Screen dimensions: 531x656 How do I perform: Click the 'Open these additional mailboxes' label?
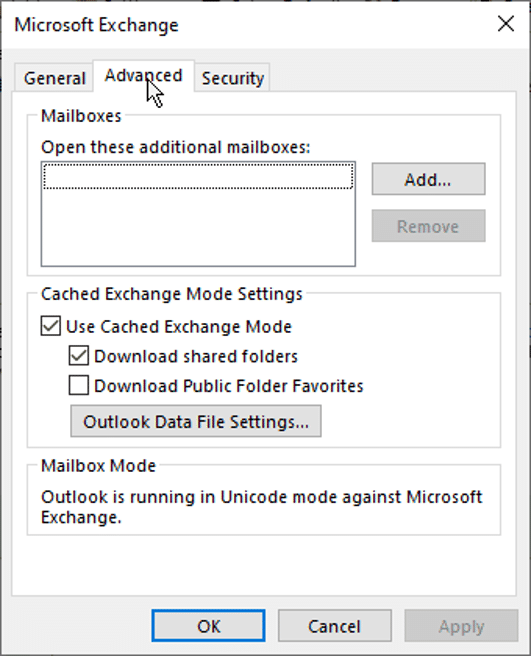point(176,147)
